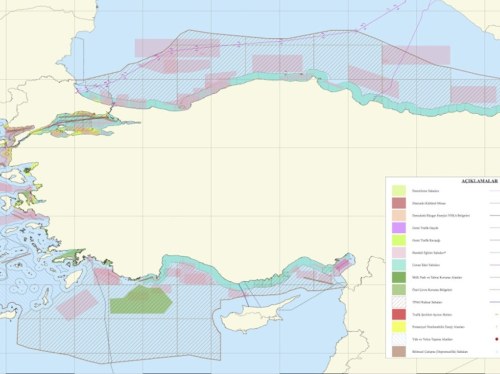The height and width of the screenshot is (374, 500).
Task: Pick the dark green legend swatch
Action: click(399, 277)
